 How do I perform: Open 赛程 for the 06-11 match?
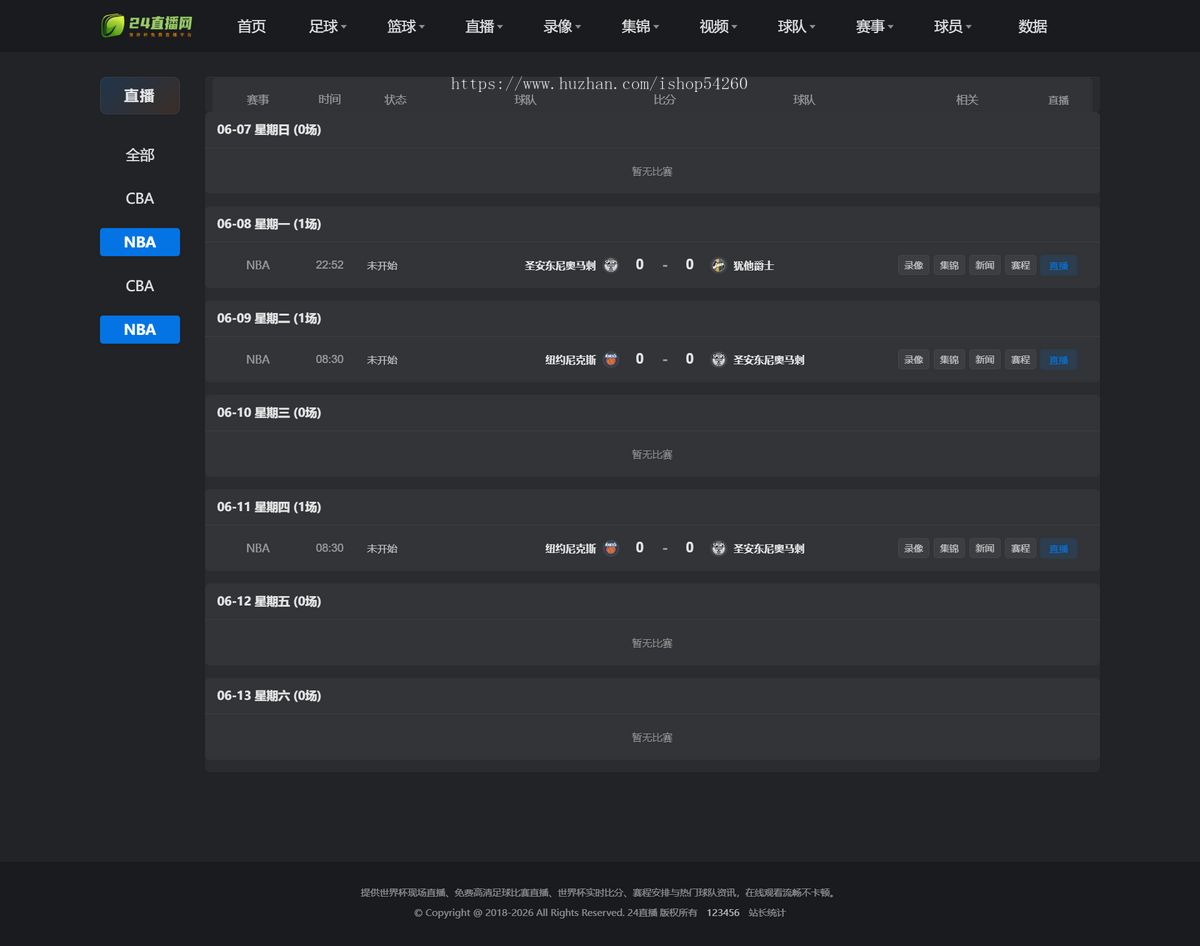pyautogui.click(x=1020, y=548)
